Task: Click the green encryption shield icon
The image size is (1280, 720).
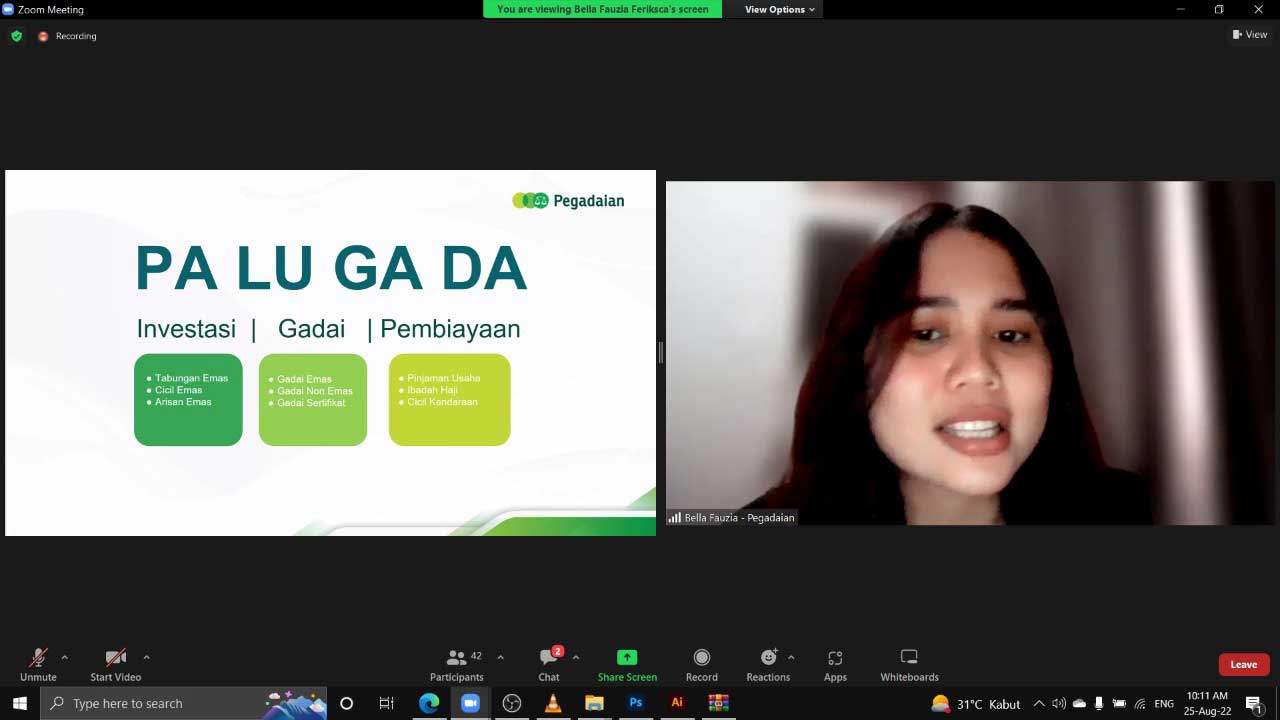Action: click(x=16, y=36)
